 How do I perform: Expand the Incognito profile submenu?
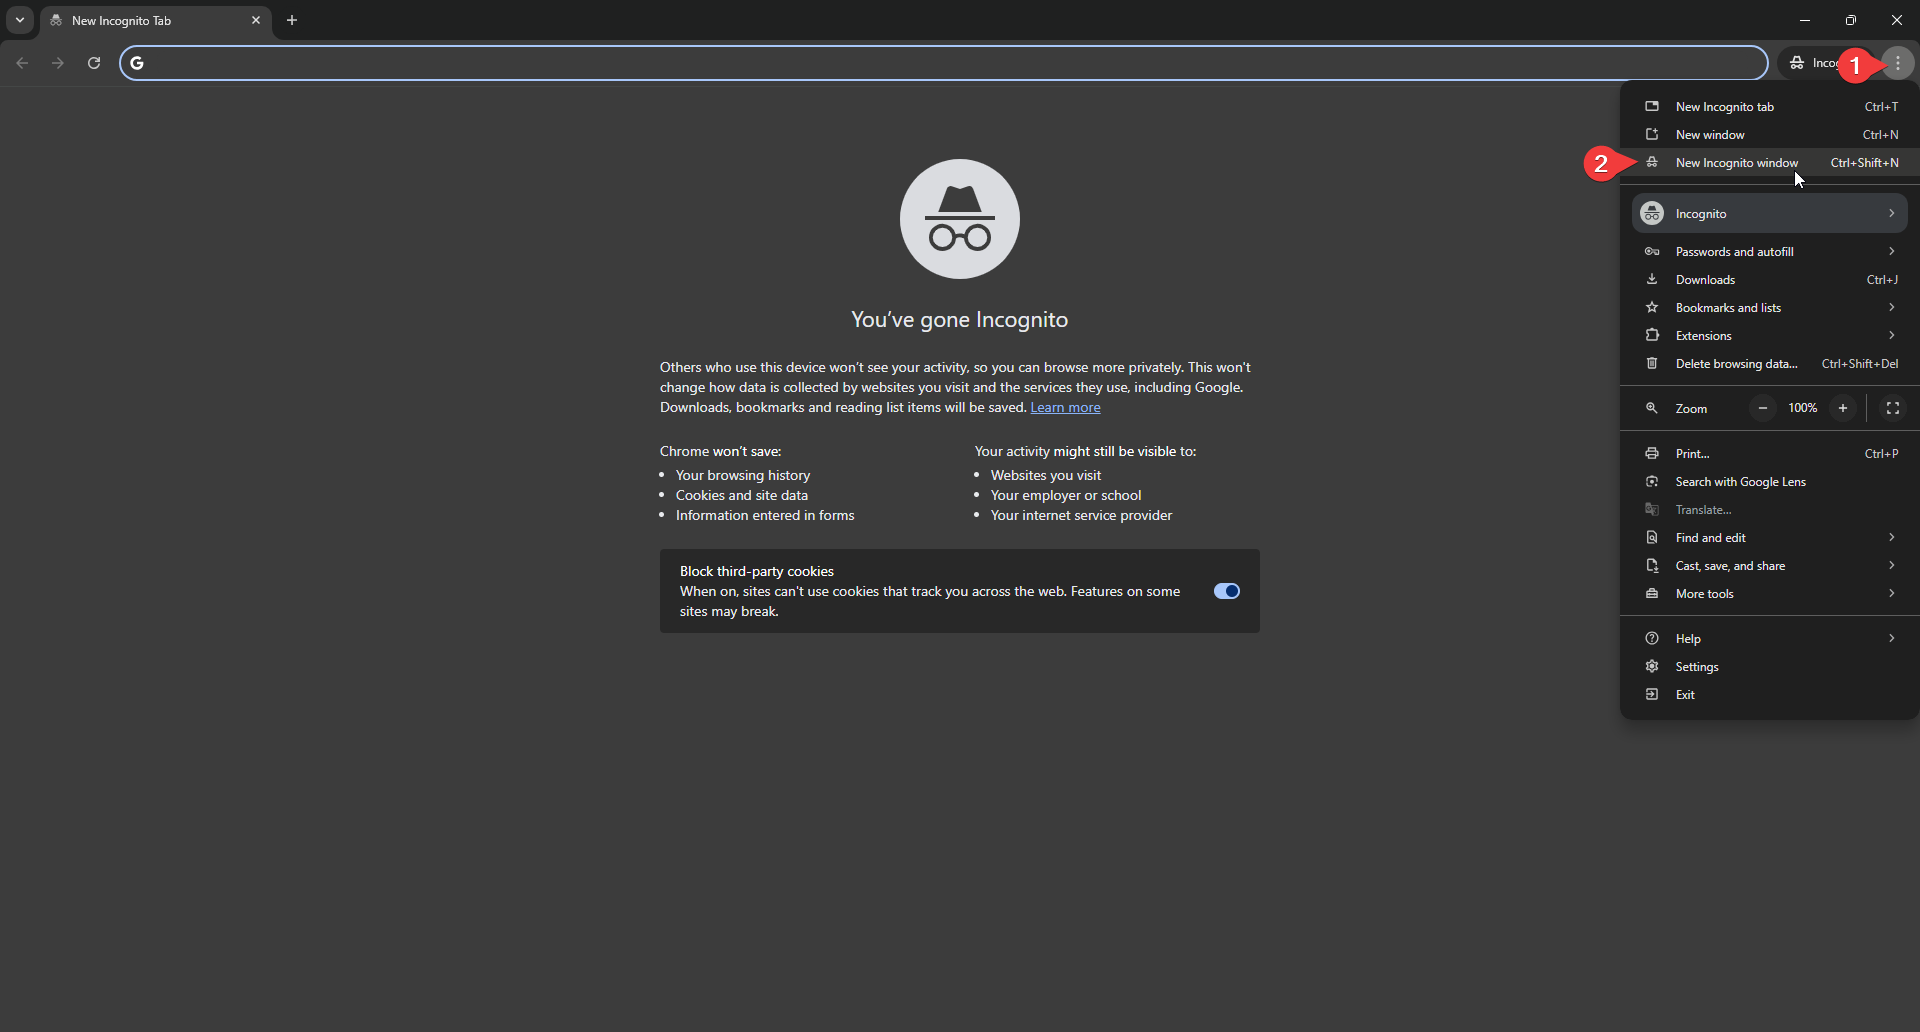[1770, 214]
